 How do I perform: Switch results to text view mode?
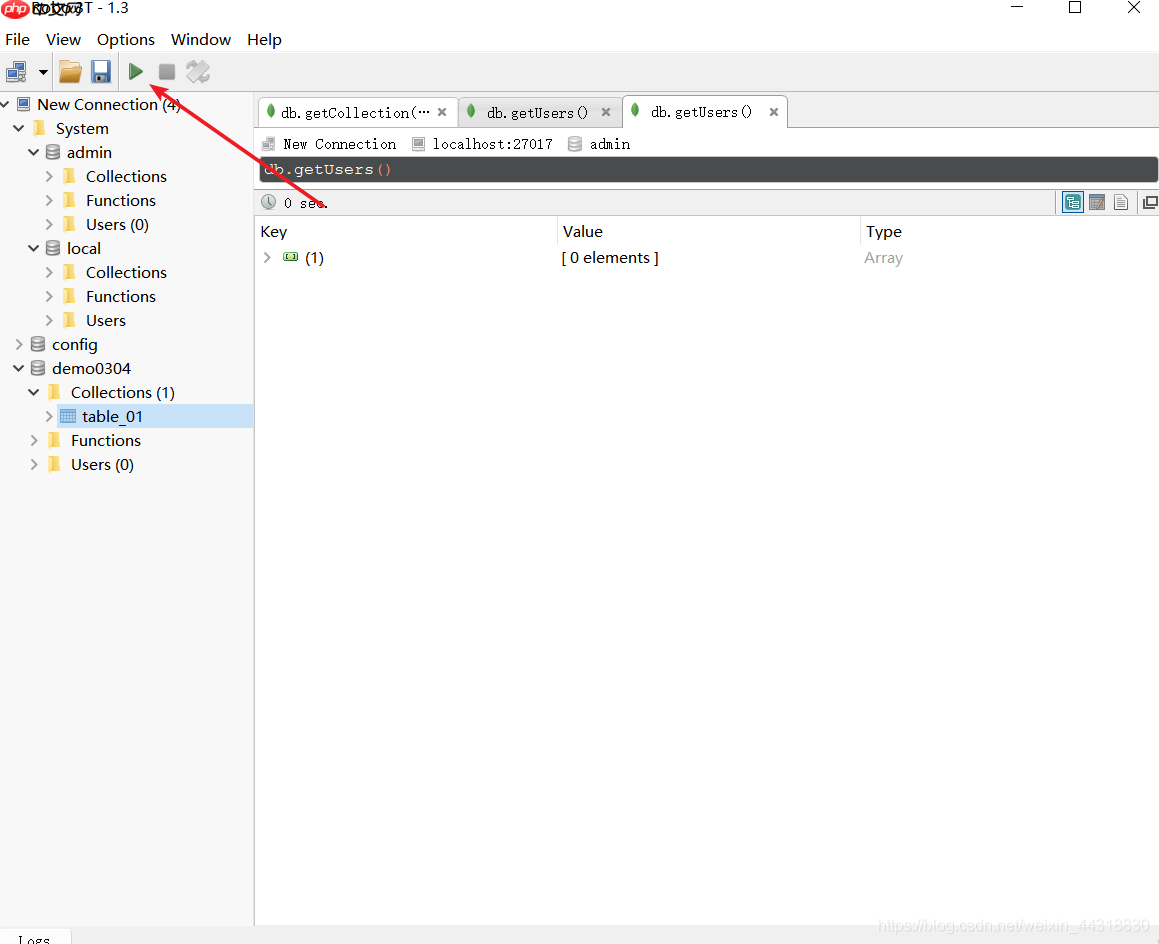point(1121,202)
